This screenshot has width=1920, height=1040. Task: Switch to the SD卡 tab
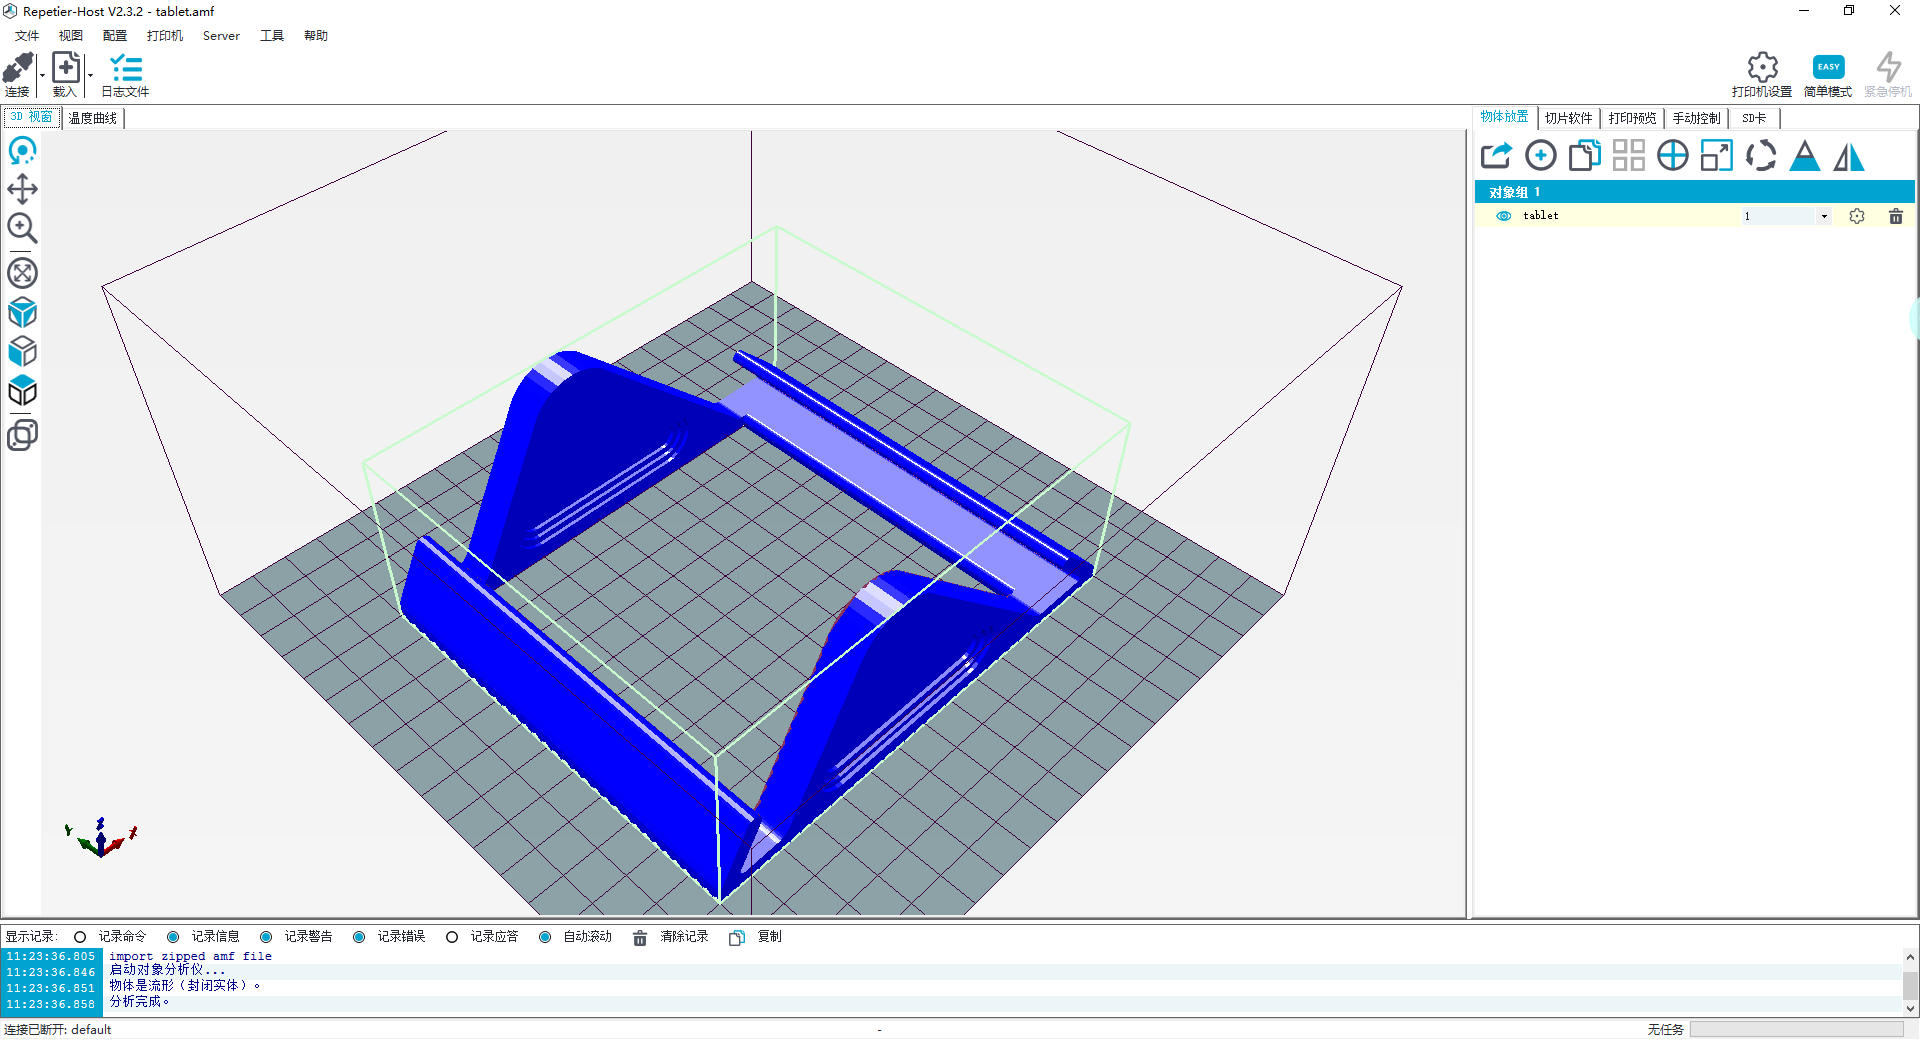1754,118
